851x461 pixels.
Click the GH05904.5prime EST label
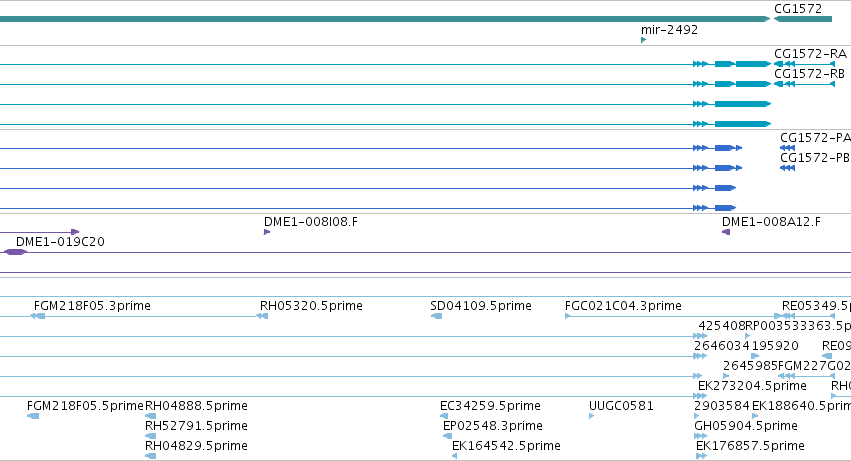coord(746,426)
